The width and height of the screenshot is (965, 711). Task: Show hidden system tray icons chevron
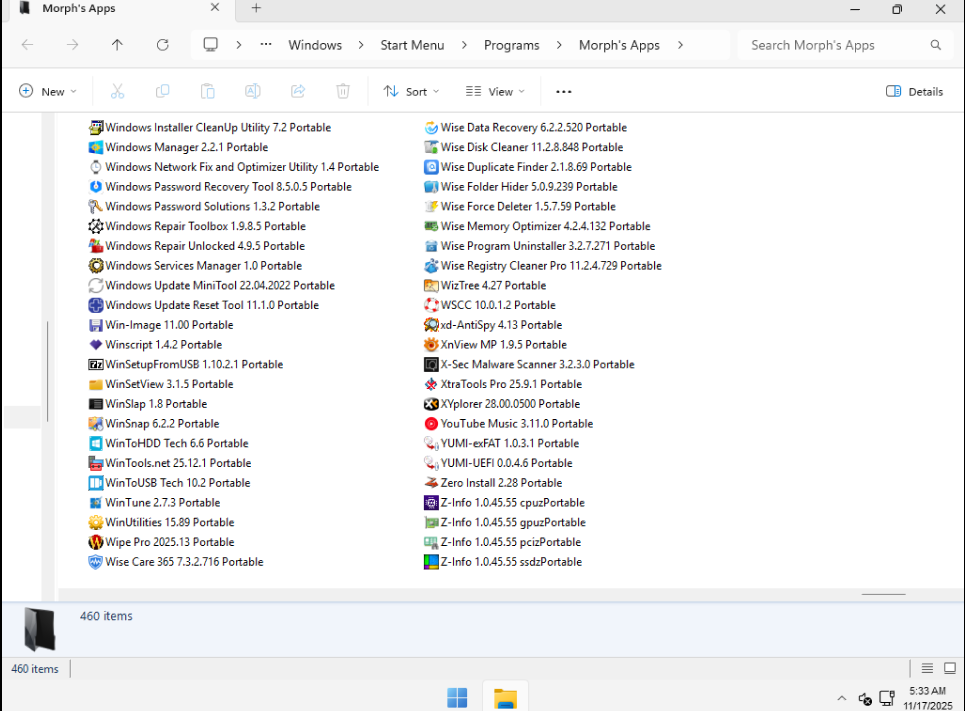(x=841, y=698)
